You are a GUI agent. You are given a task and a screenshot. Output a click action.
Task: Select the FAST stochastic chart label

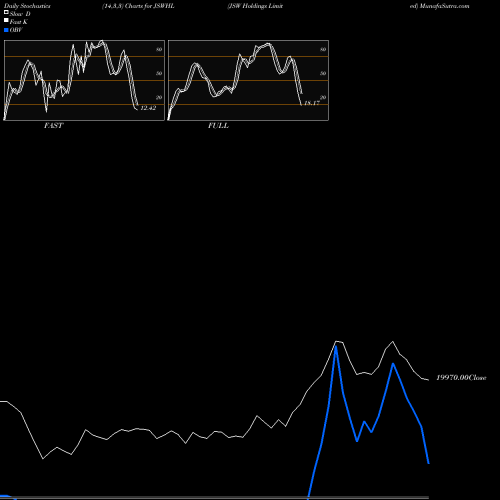53,126
